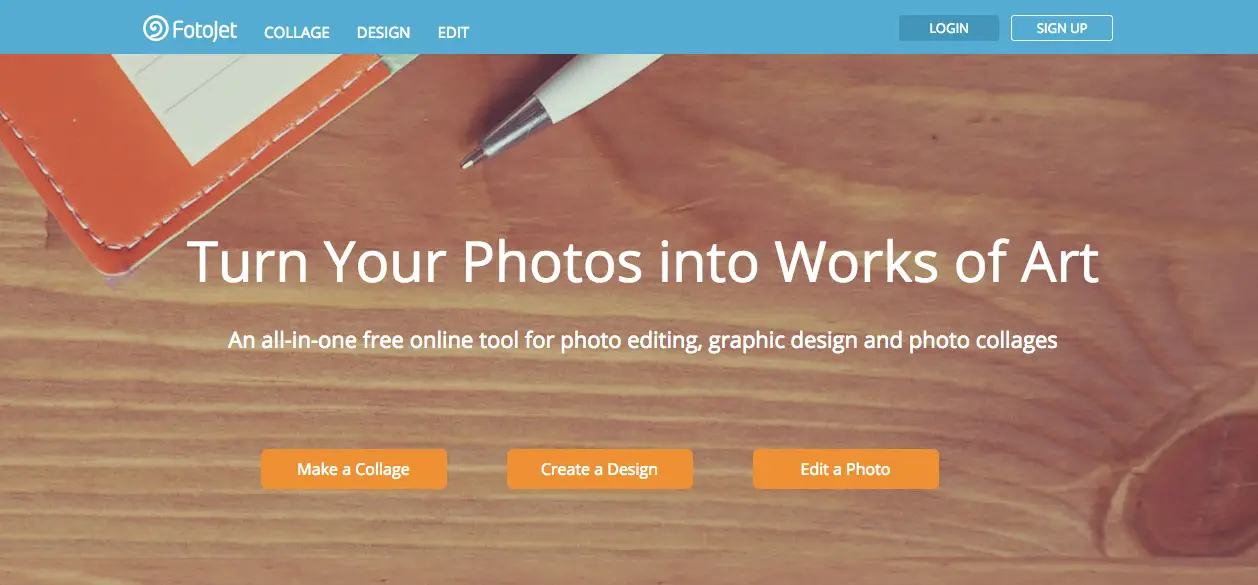The height and width of the screenshot is (585, 1258).
Task: Click the Make a Collage button
Action: [x=354, y=469]
